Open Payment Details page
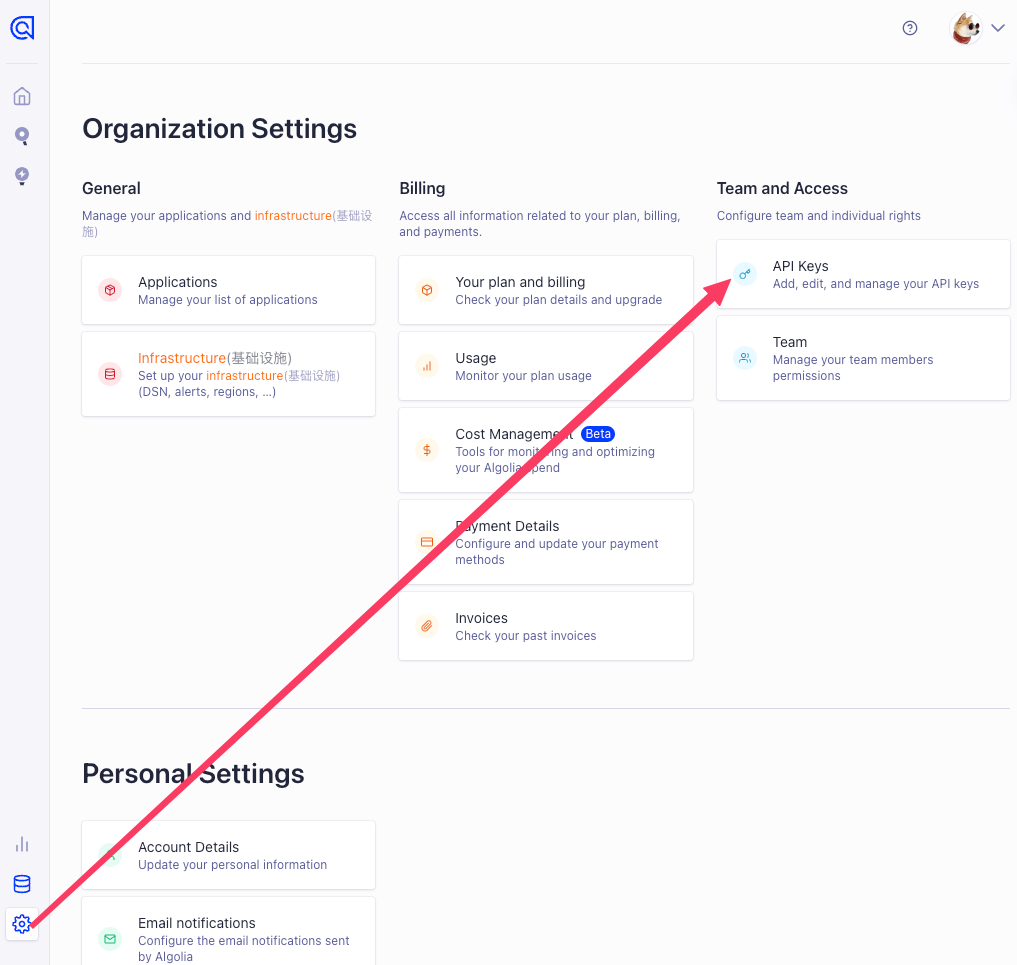1017x965 pixels. click(546, 542)
